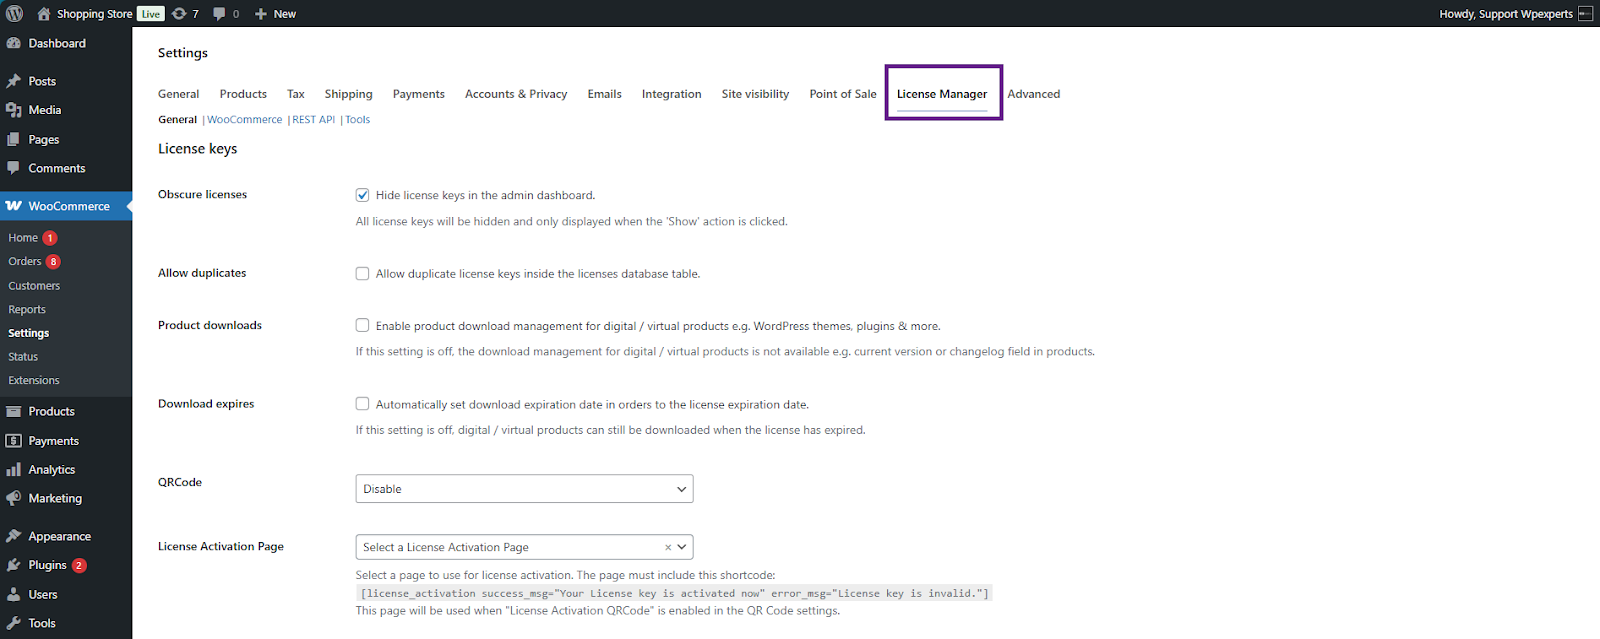The height and width of the screenshot is (639, 1600).
Task: Enable product download management checkbox
Action: click(x=362, y=325)
